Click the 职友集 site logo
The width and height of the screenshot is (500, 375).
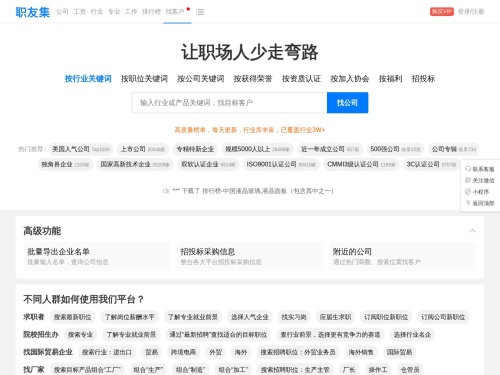(33, 12)
